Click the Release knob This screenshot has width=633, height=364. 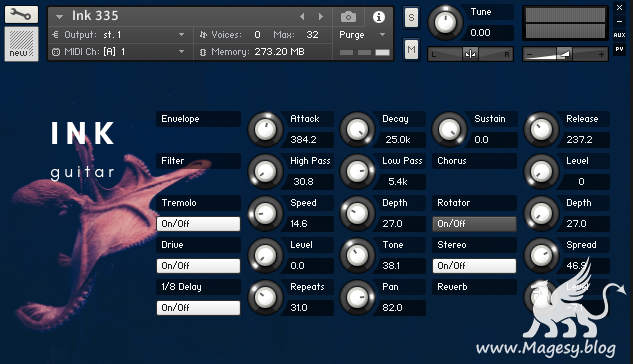(x=541, y=130)
